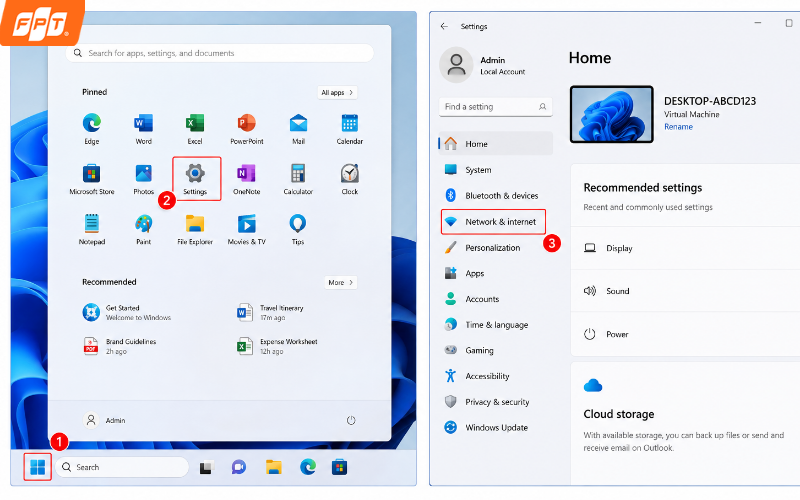Open Network & internet settings
800x500 pixels.
[x=493, y=222]
